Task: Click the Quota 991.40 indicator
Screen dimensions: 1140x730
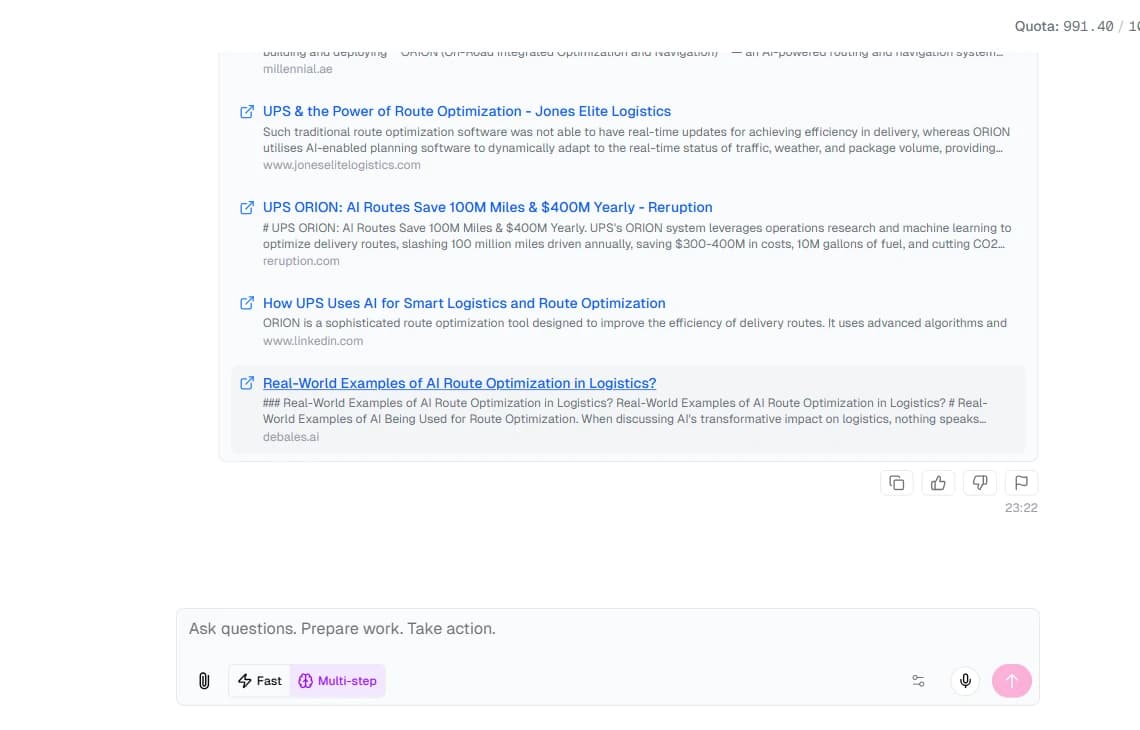Action: point(1077,26)
